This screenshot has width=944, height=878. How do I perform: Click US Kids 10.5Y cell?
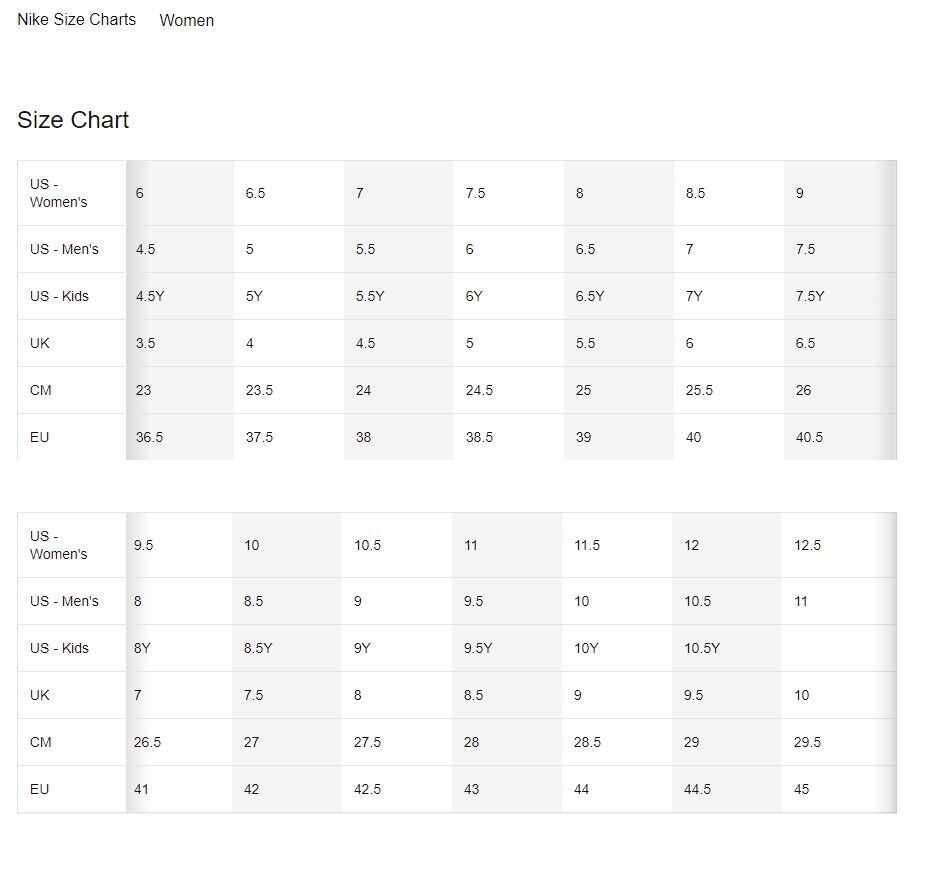click(x=727, y=649)
